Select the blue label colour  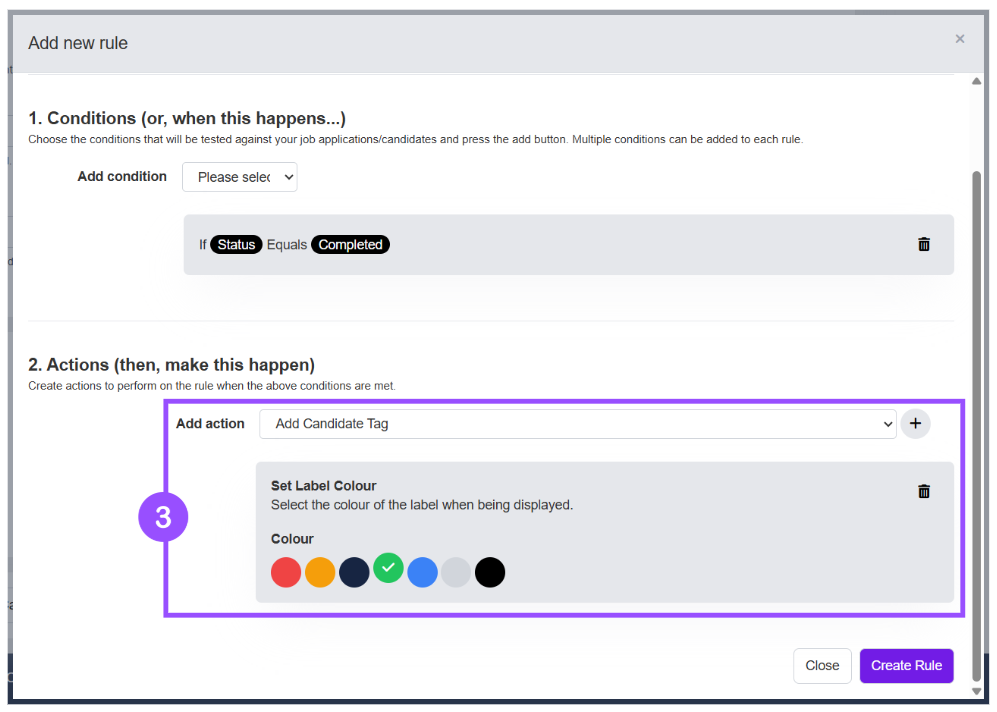point(422,572)
